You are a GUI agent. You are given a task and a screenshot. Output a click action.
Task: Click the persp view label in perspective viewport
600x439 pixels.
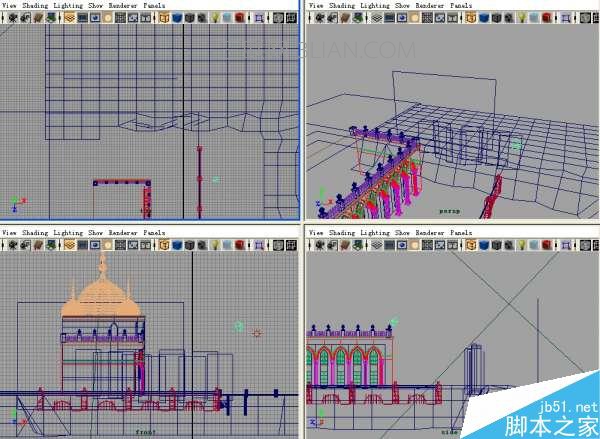[450, 211]
